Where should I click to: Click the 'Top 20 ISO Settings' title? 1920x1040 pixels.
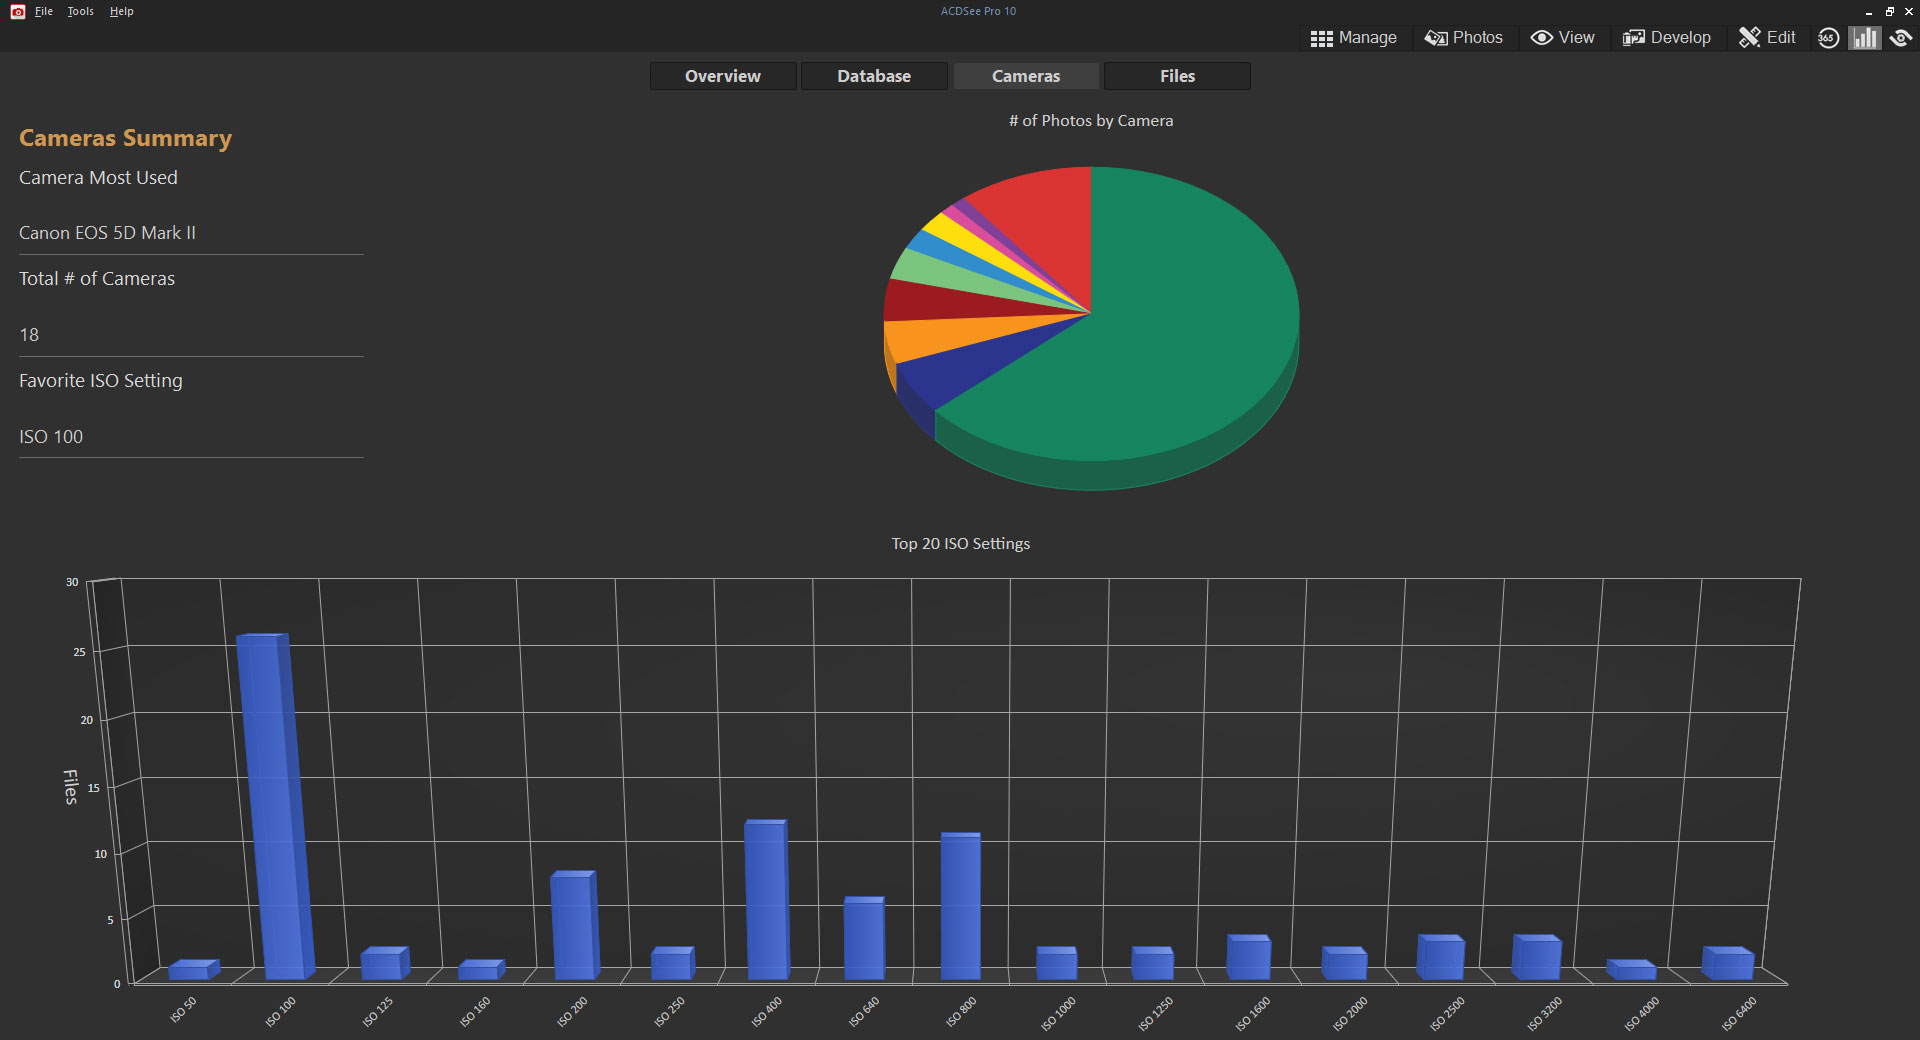(961, 544)
